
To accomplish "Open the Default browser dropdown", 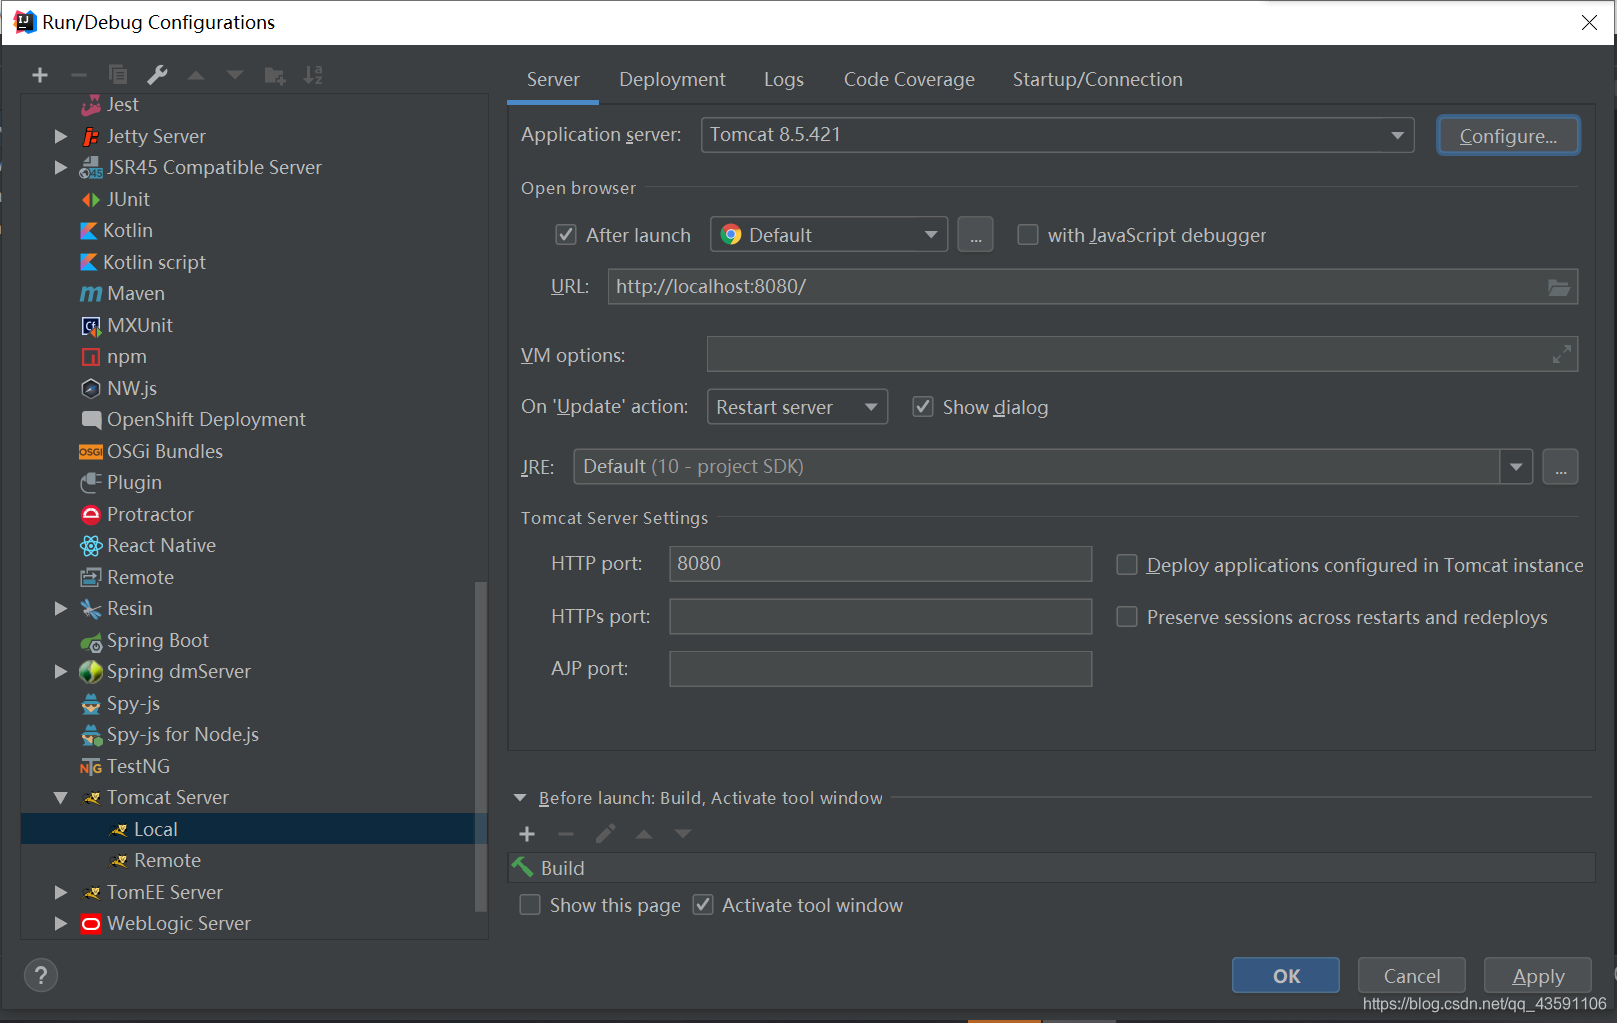I will [x=829, y=235].
